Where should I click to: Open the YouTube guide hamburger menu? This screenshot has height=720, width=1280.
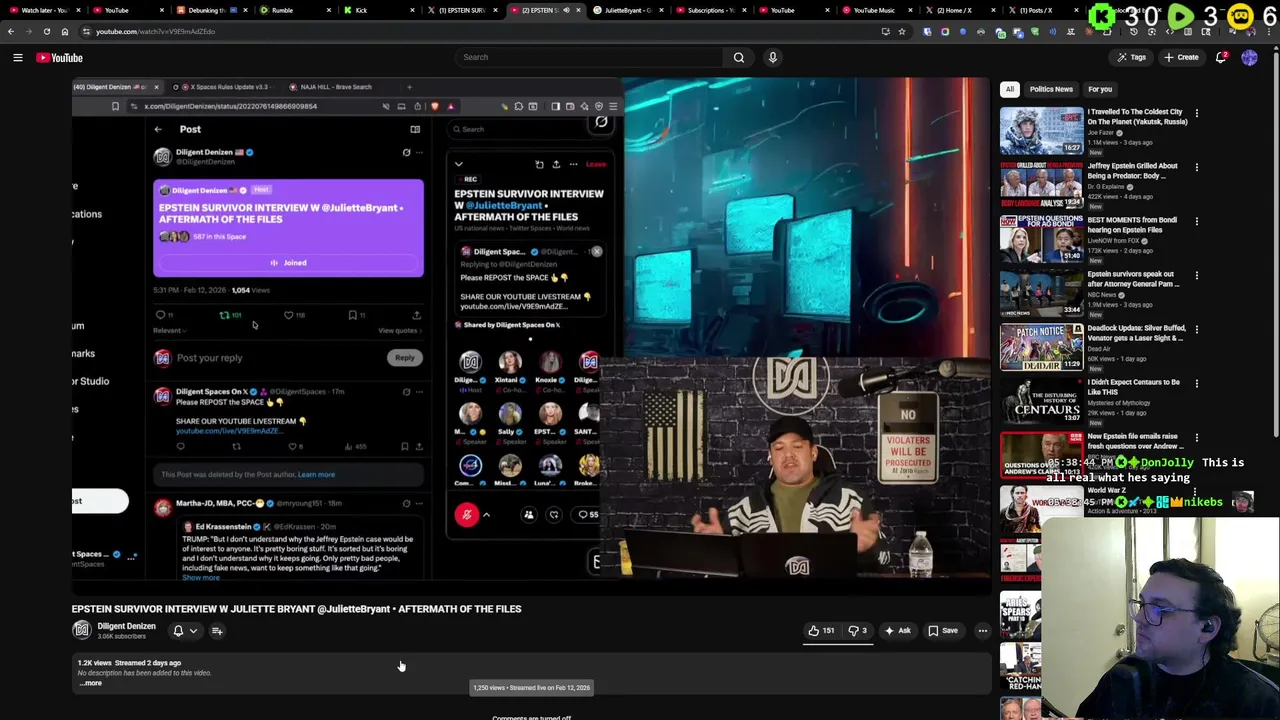18,57
